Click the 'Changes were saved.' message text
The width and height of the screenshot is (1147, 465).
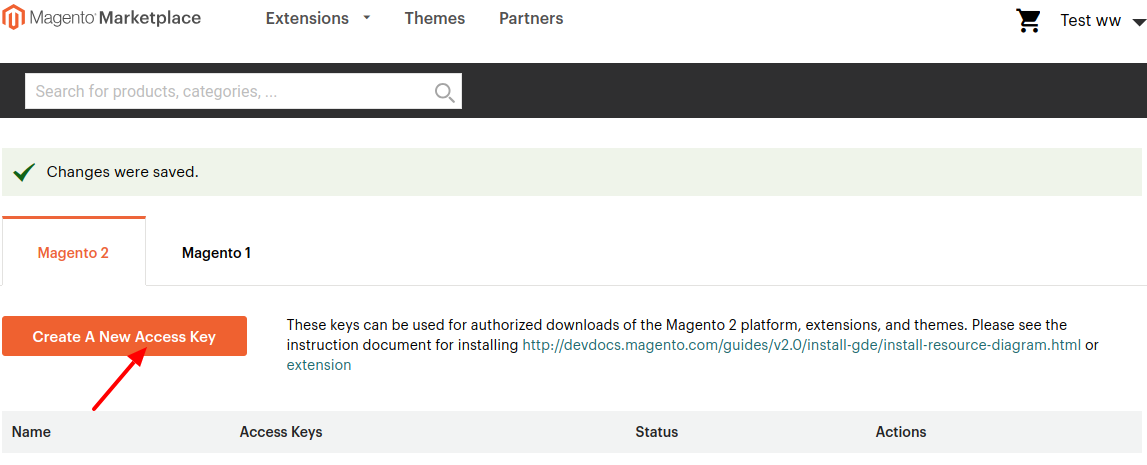123,173
